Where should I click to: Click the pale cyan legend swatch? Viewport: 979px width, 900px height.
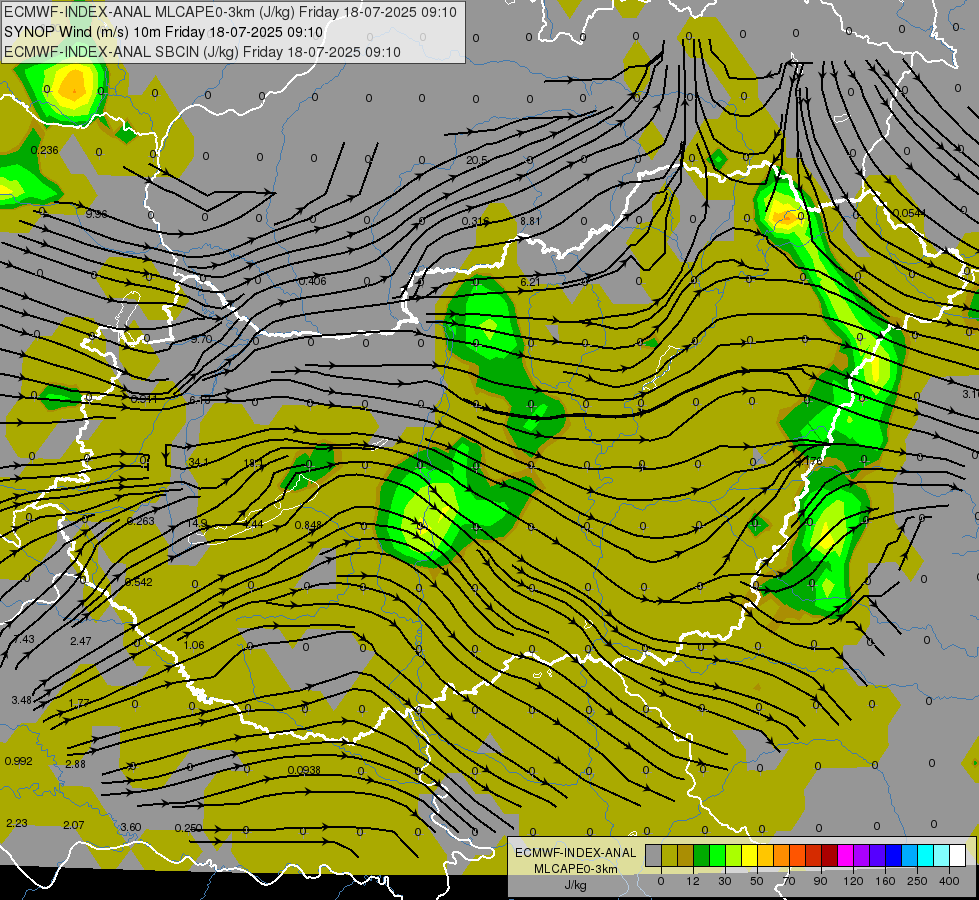(942, 855)
